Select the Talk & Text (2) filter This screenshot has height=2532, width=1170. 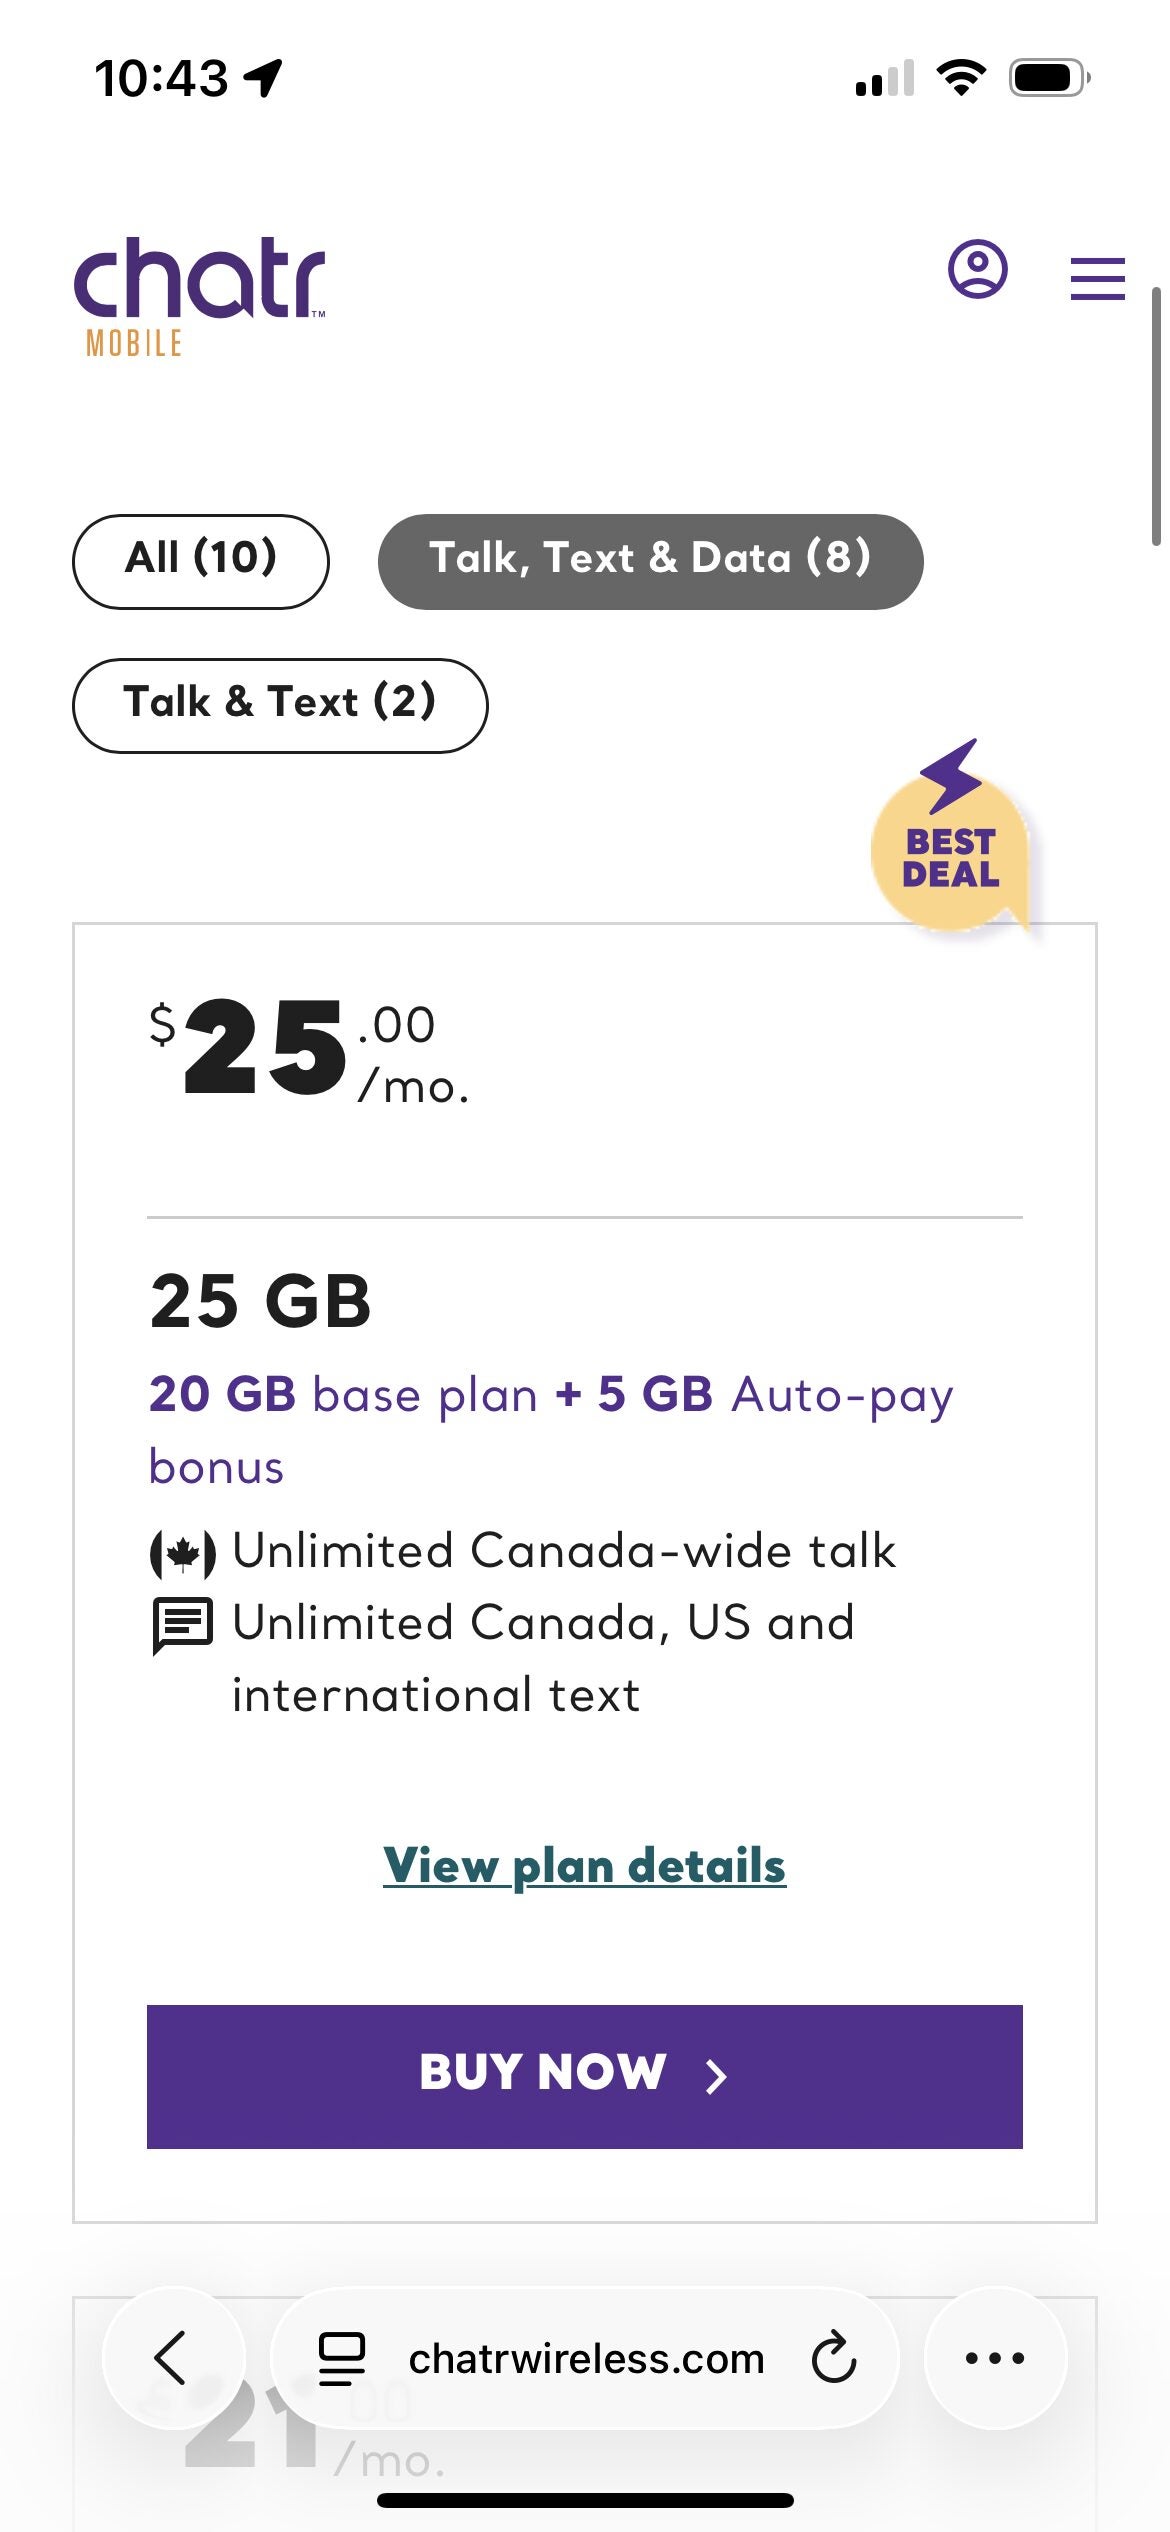(x=280, y=705)
